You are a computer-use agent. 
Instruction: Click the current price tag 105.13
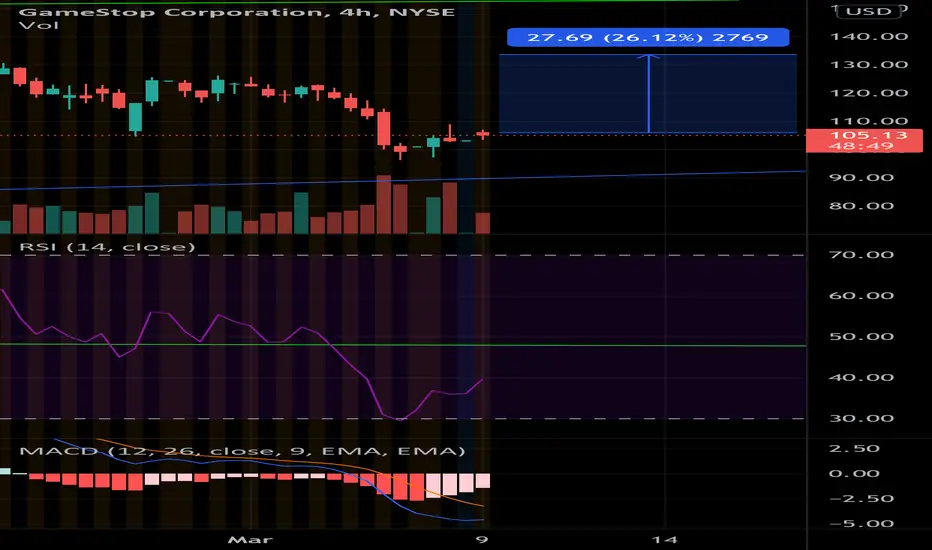[864, 141]
